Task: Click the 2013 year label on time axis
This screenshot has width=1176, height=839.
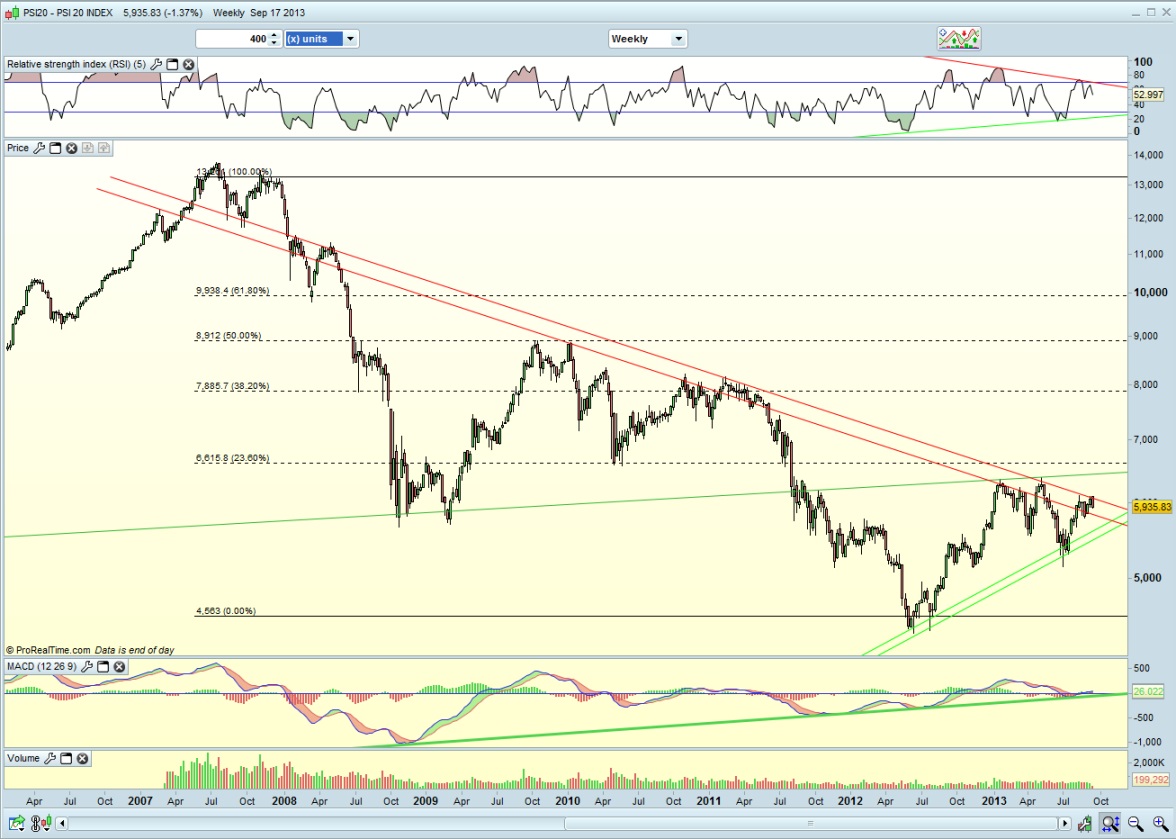Action: [x=994, y=801]
